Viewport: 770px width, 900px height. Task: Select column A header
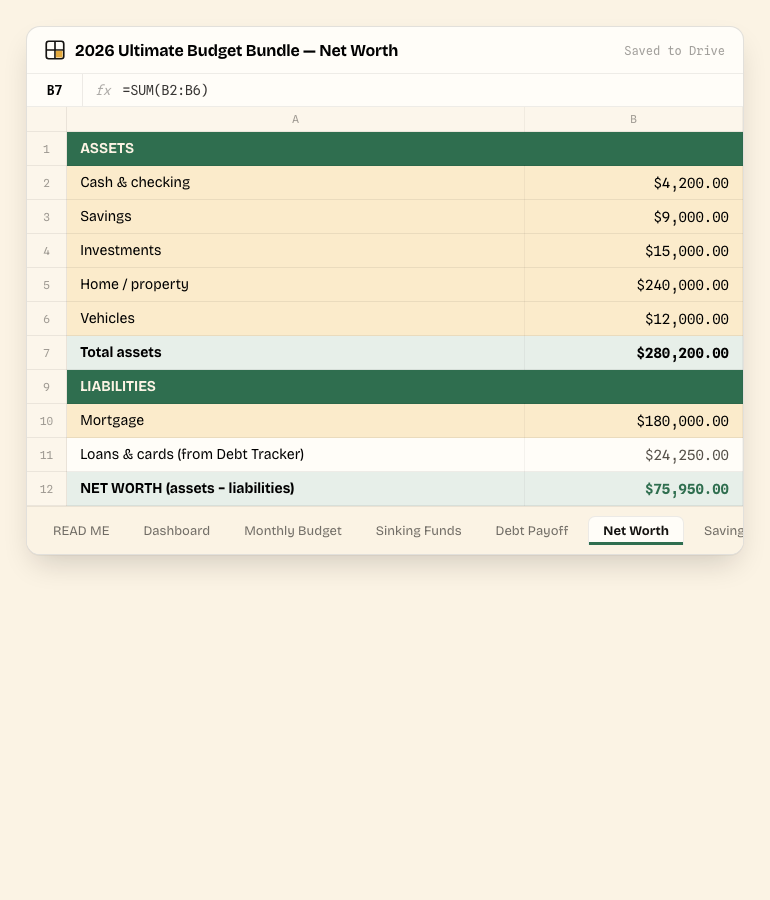tap(295, 119)
